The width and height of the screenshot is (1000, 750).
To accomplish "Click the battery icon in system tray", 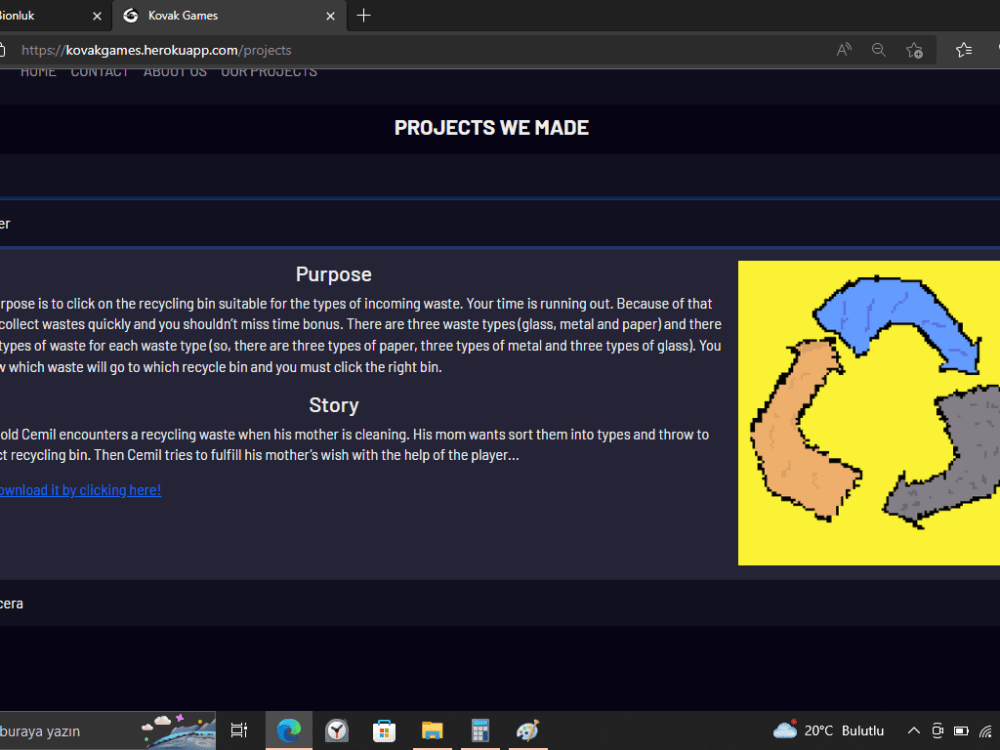I will click(960, 731).
